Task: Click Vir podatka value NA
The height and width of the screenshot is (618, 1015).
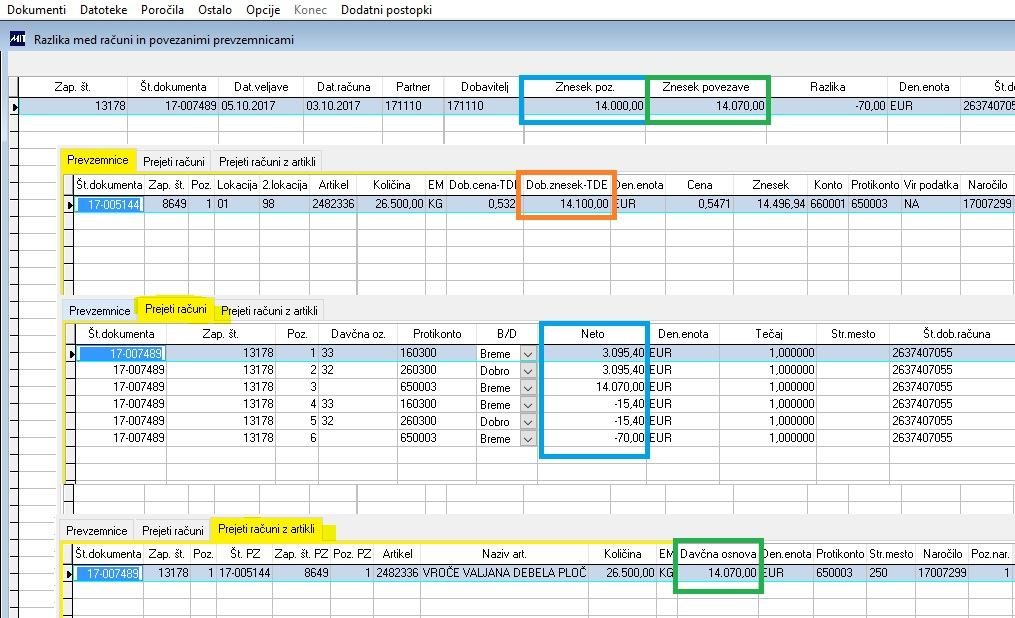Action: coord(931,204)
